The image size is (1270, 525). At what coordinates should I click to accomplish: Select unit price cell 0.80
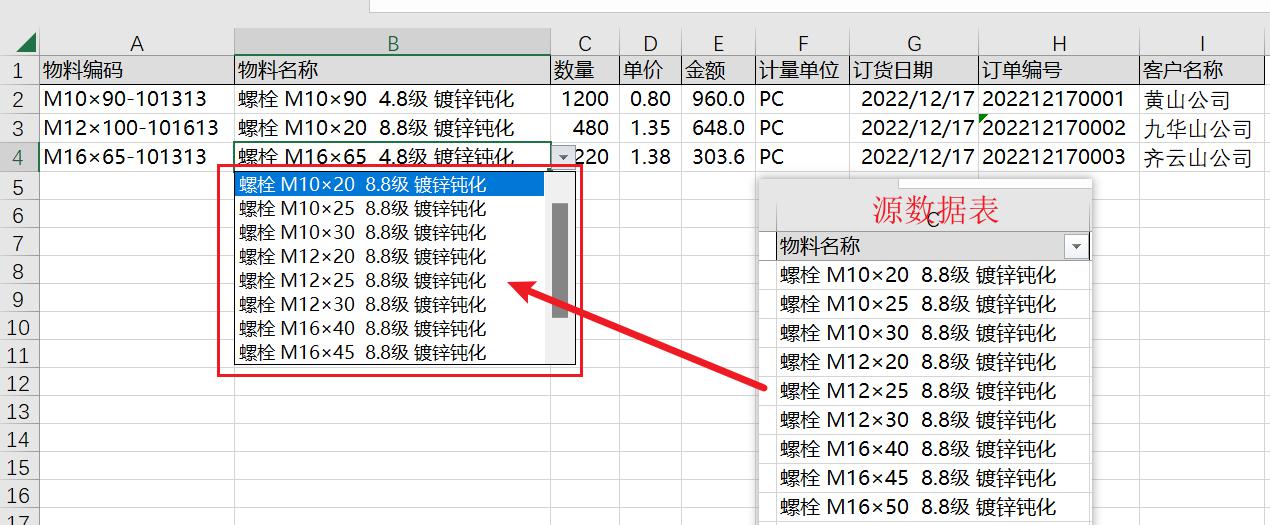[x=651, y=99]
